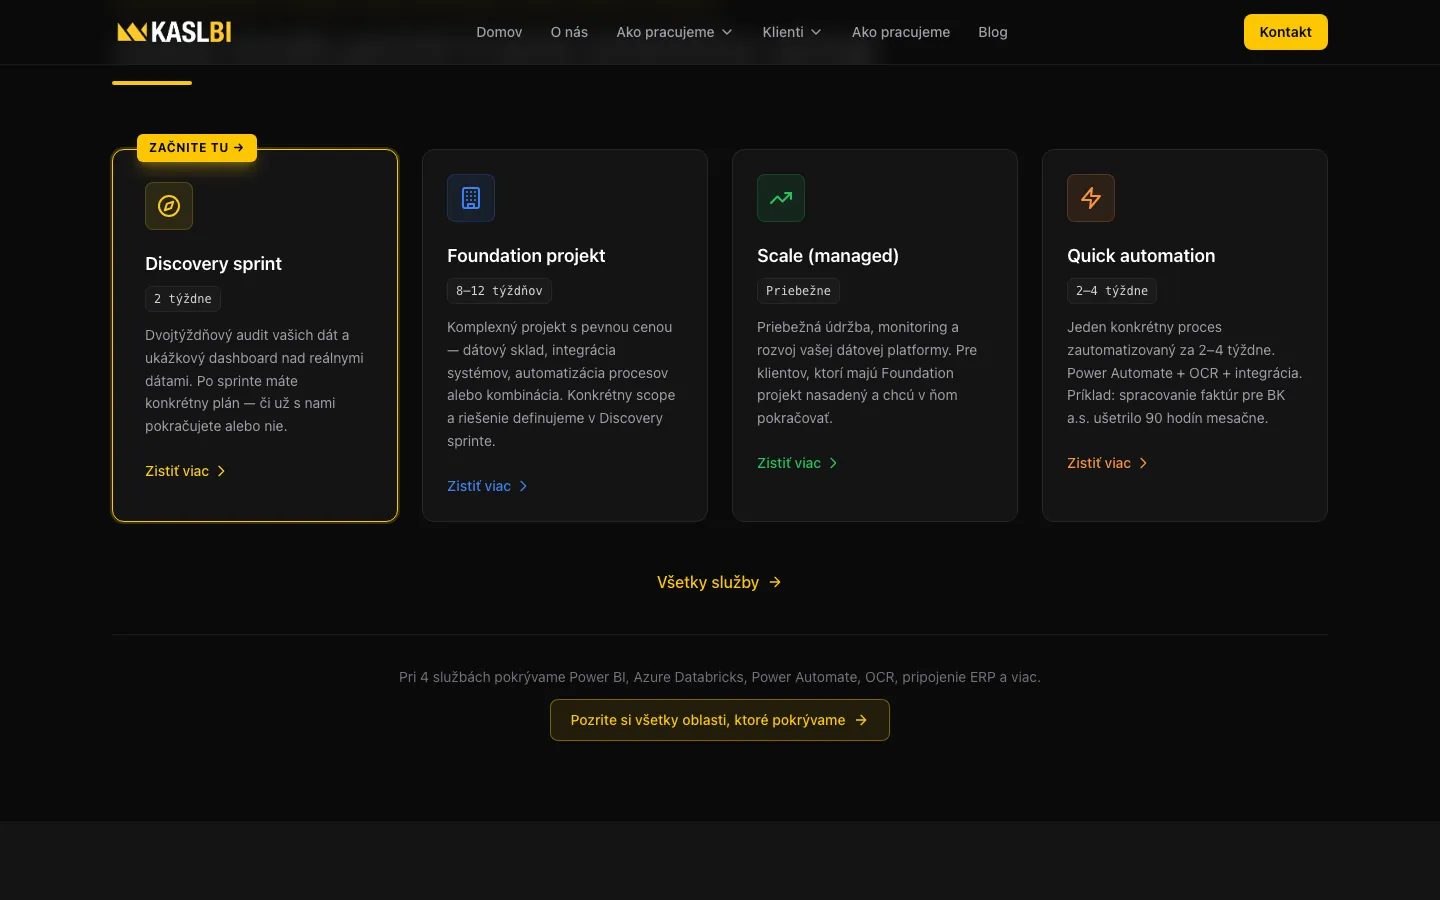Click the 2–4 týždne duration tag
Screen dimensions: 1440x900
[x=1112, y=291]
